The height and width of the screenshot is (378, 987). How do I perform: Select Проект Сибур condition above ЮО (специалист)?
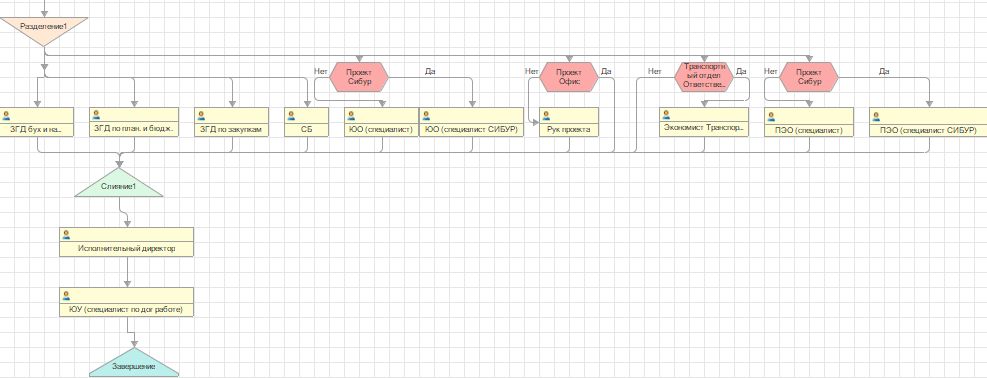[359, 77]
